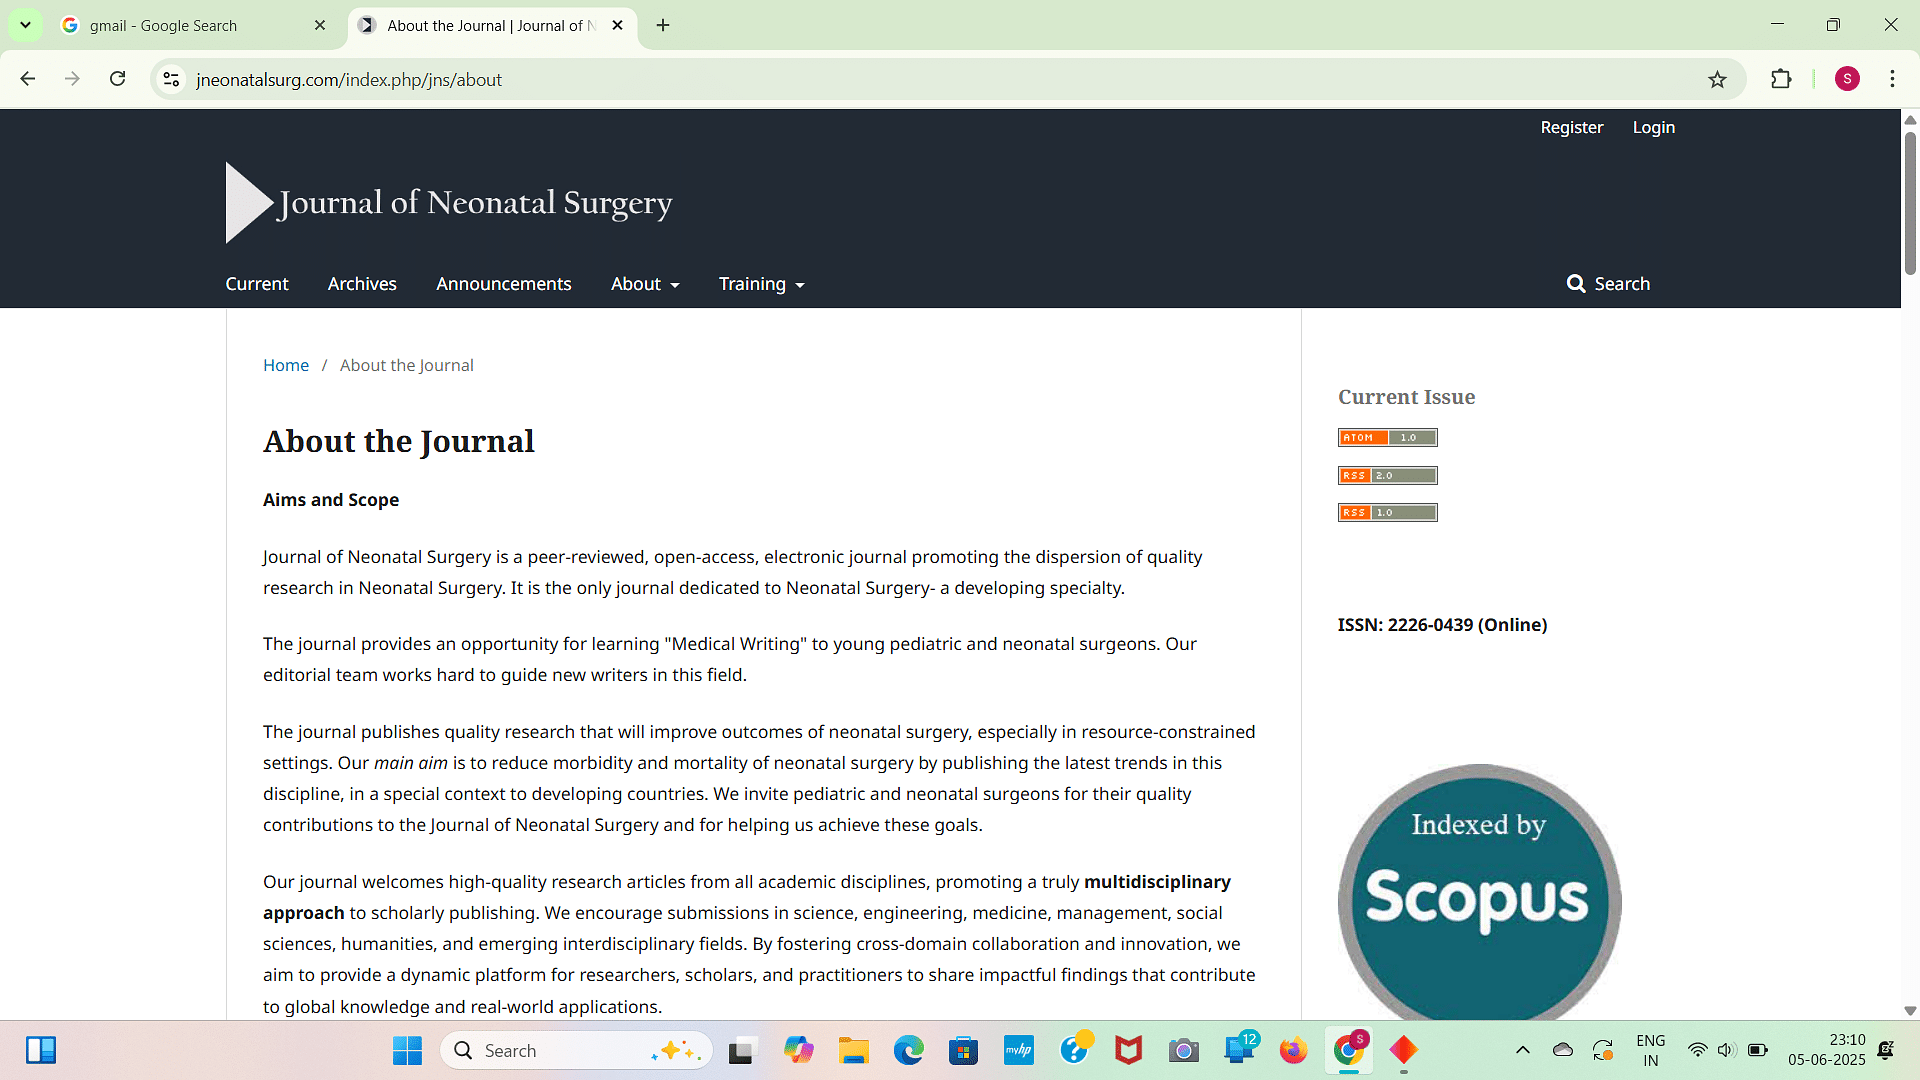
Task: Click the taskbar Search box
Action: click(577, 1050)
